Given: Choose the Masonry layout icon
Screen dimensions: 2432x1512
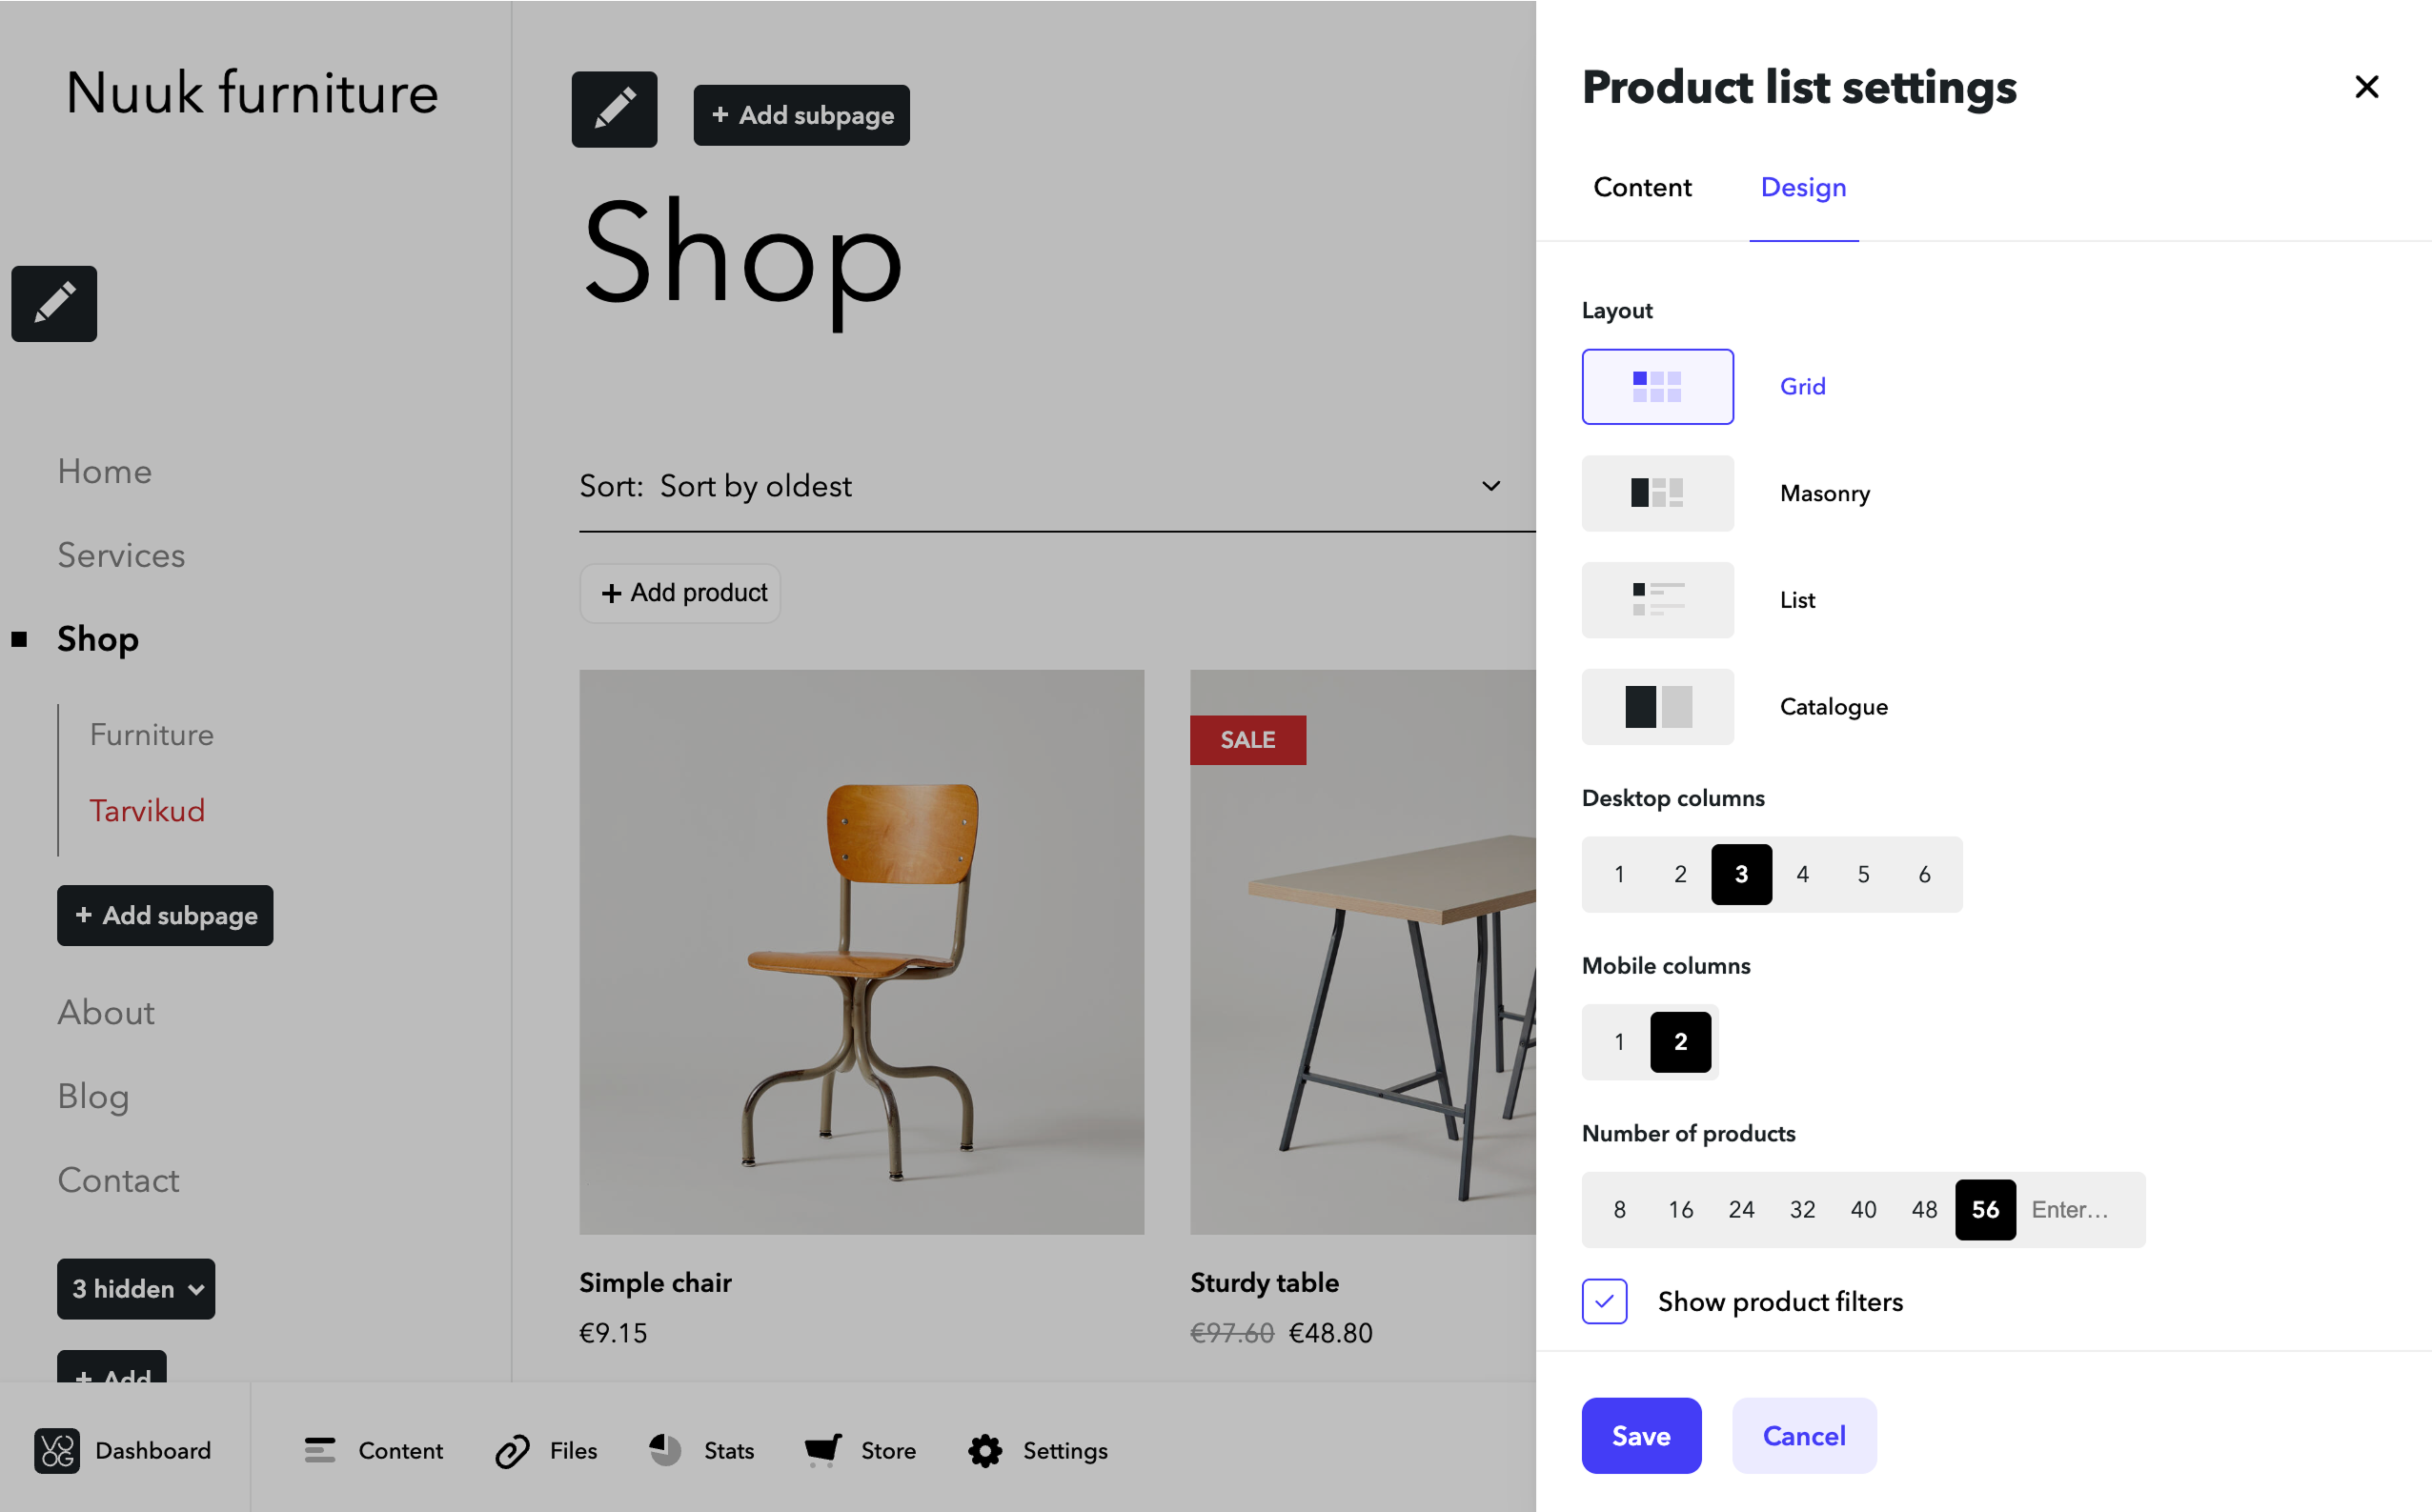Looking at the screenshot, I should click(1657, 493).
